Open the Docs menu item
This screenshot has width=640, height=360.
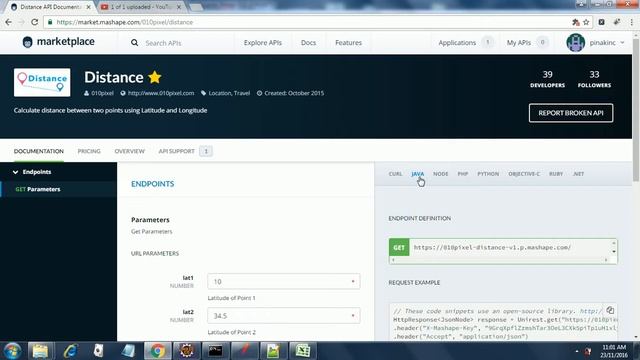[308, 42]
